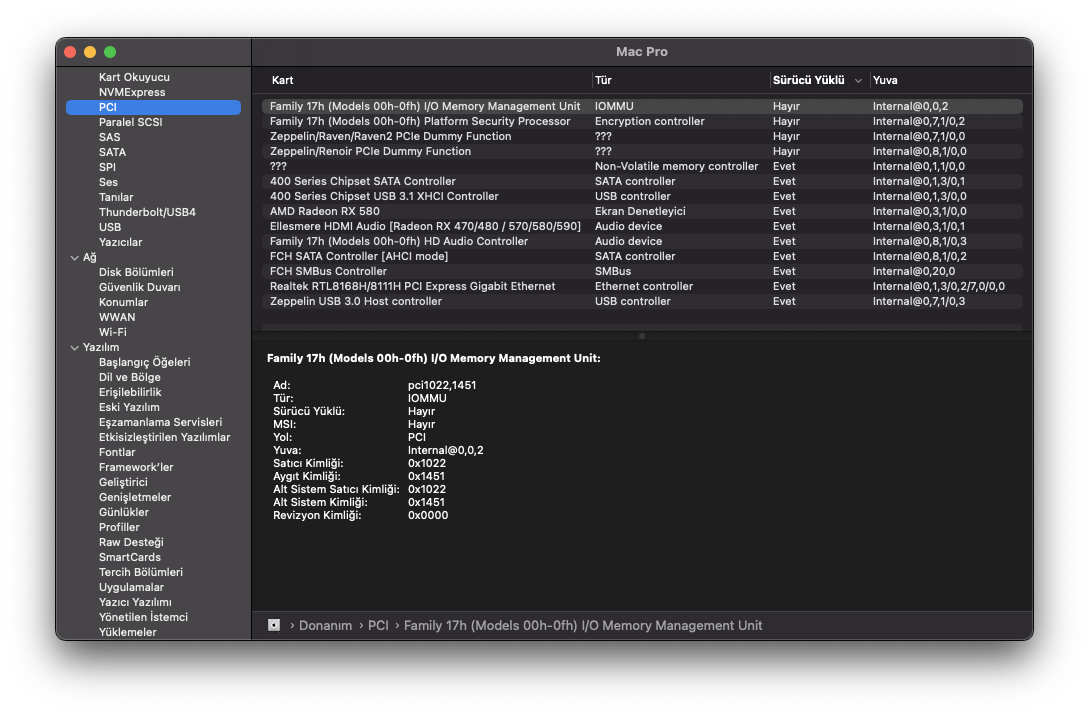Select the Wi-Fi sidebar entry
1089x714 pixels.
[112, 332]
